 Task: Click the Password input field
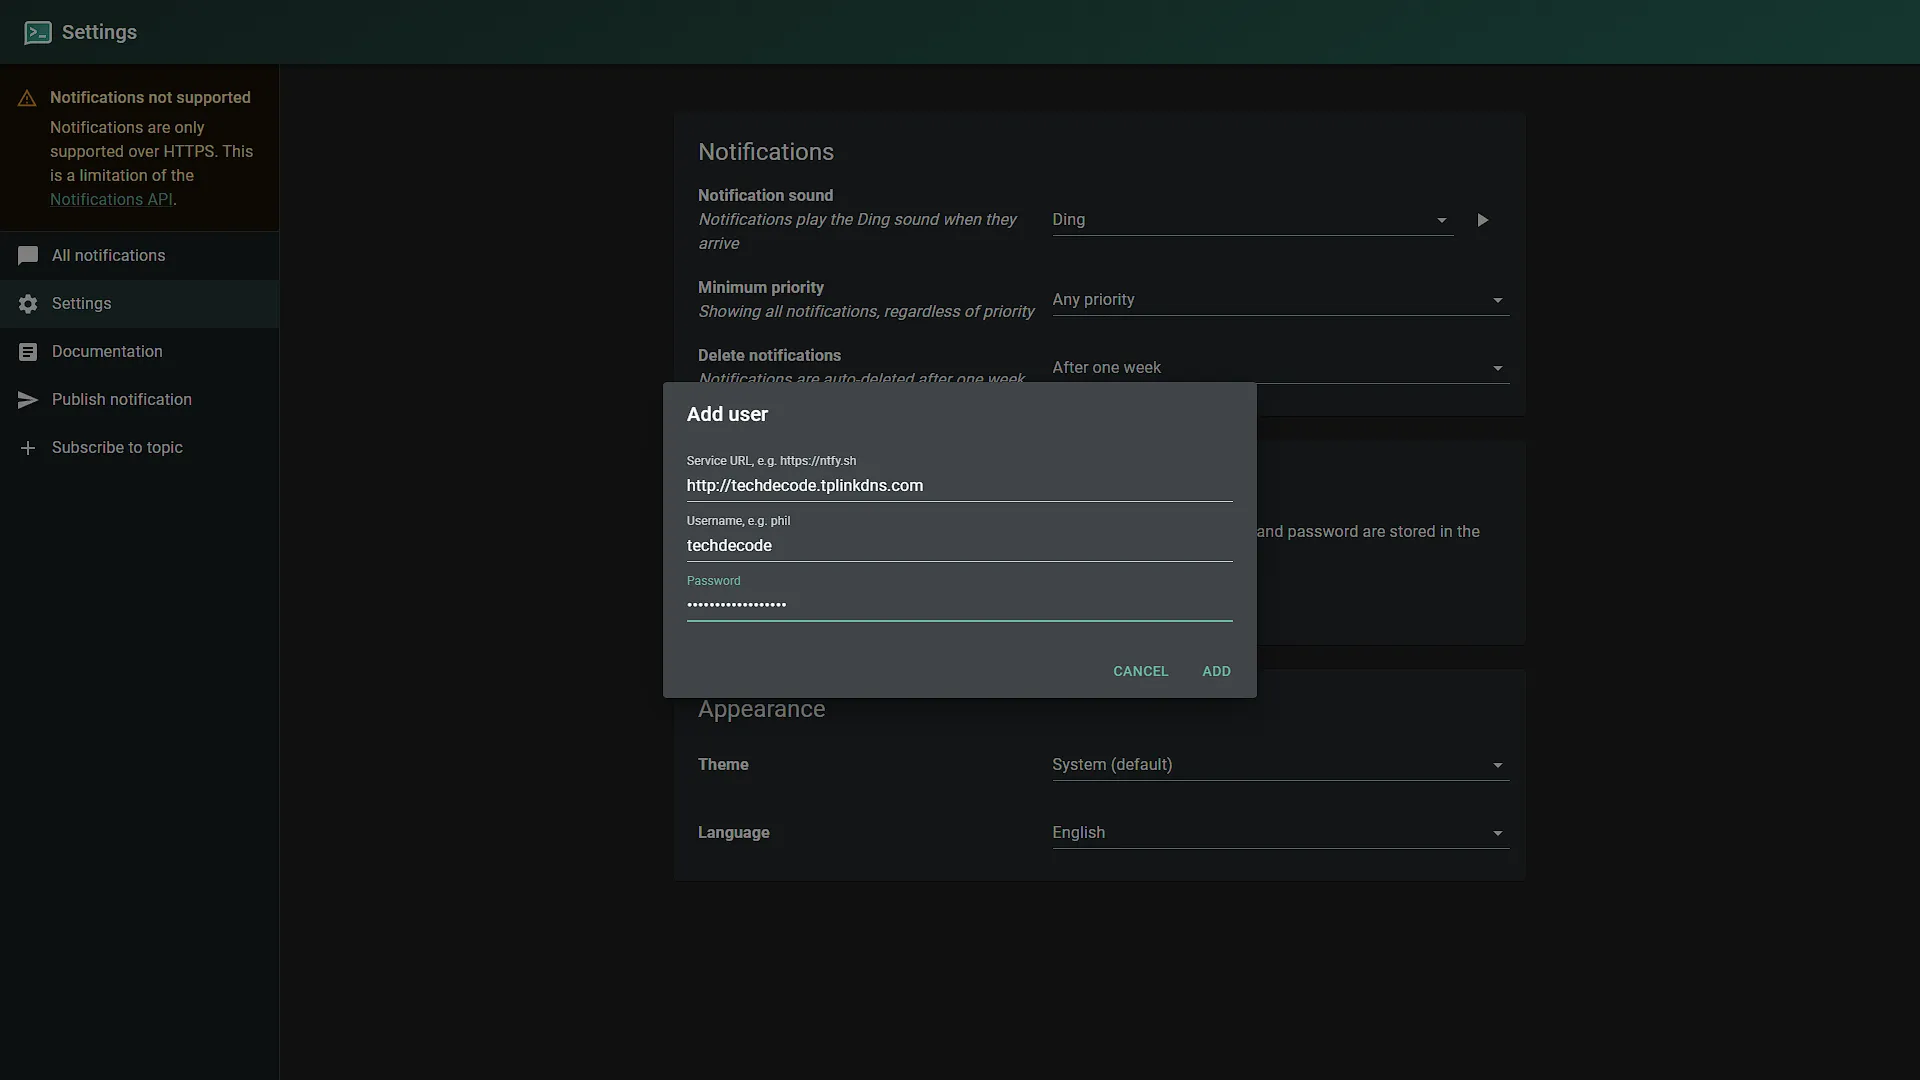tap(959, 605)
